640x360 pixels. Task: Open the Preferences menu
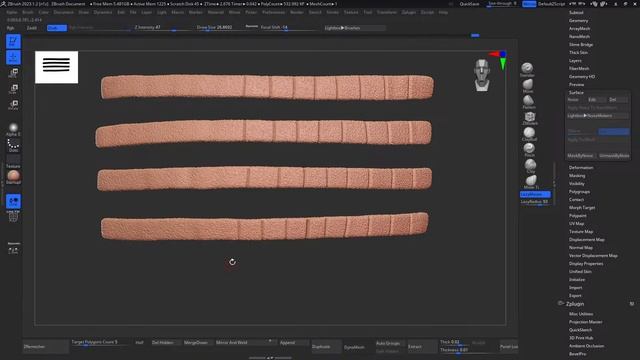(273, 12)
